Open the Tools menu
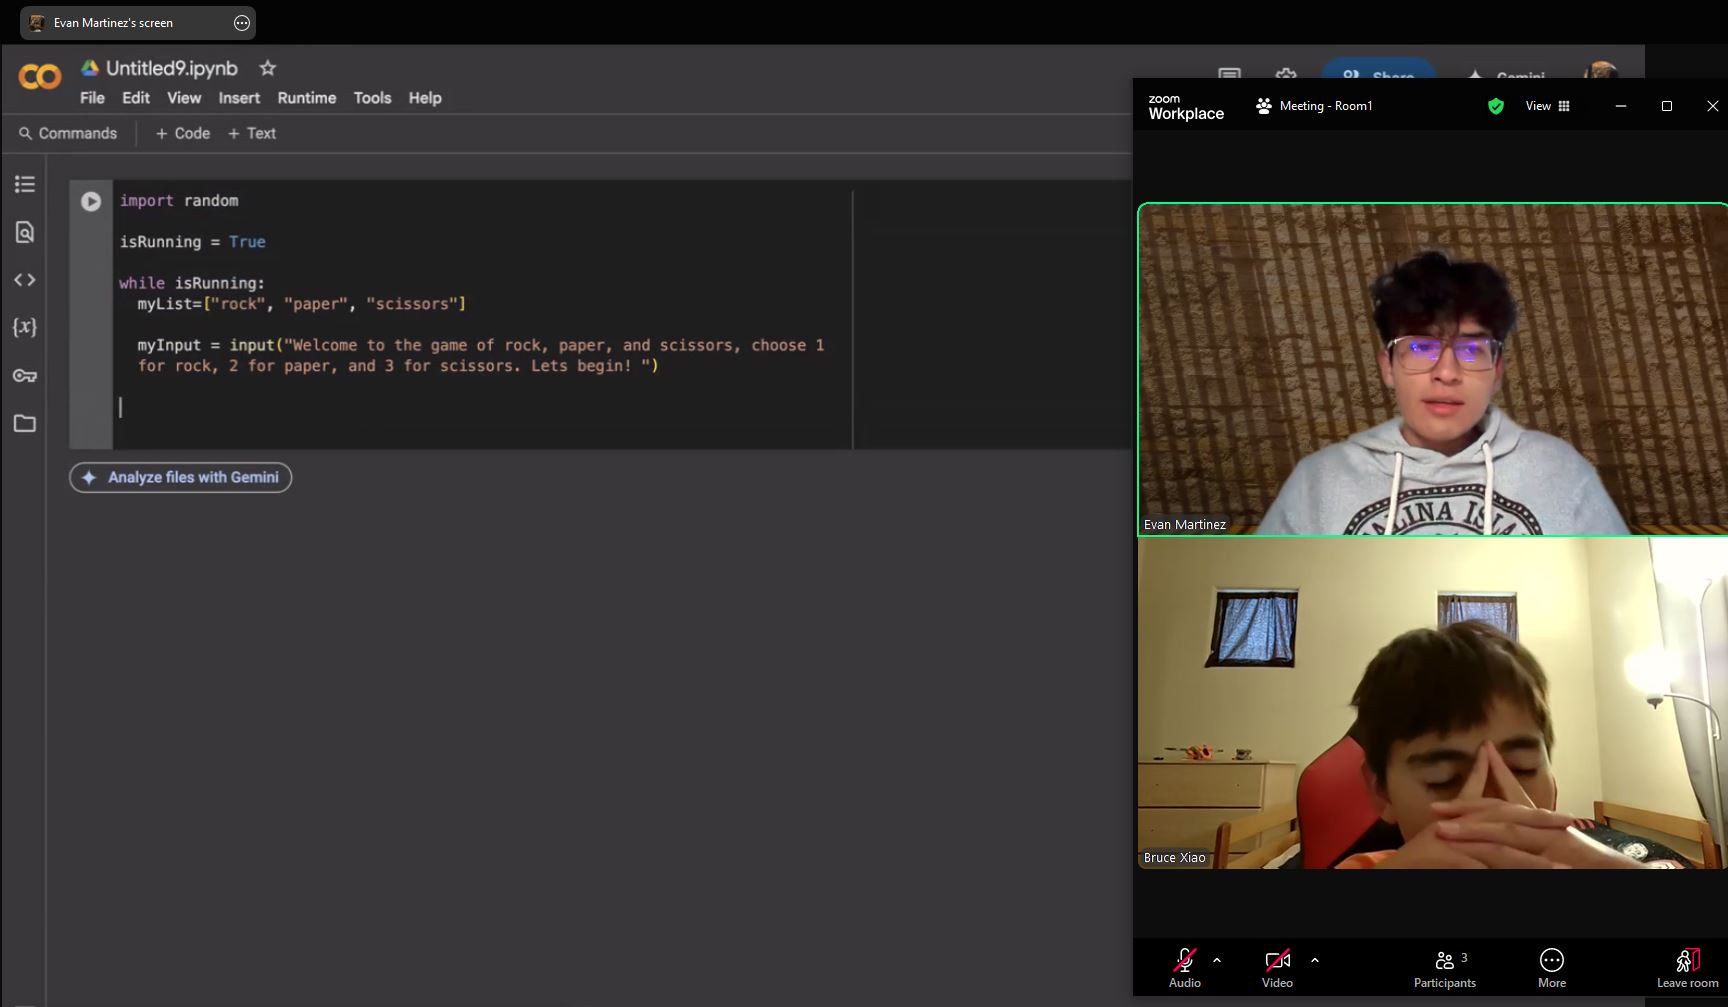The image size is (1728, 1007). tap(372, 98)
